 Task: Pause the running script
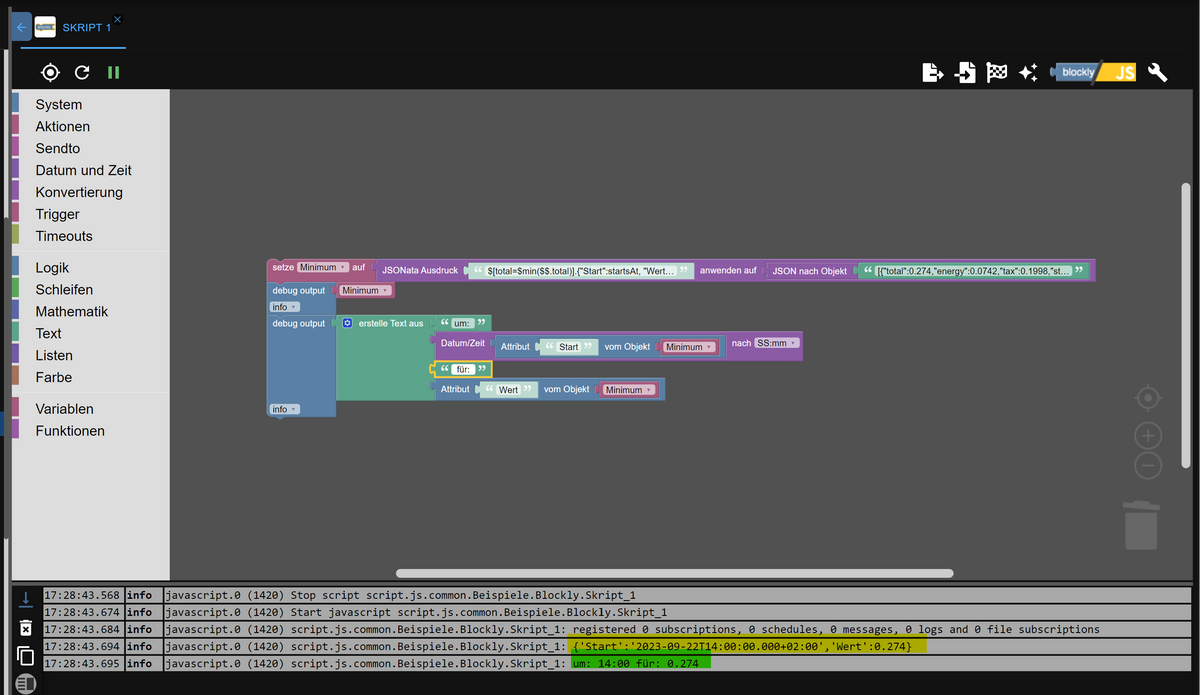[113, 72]
